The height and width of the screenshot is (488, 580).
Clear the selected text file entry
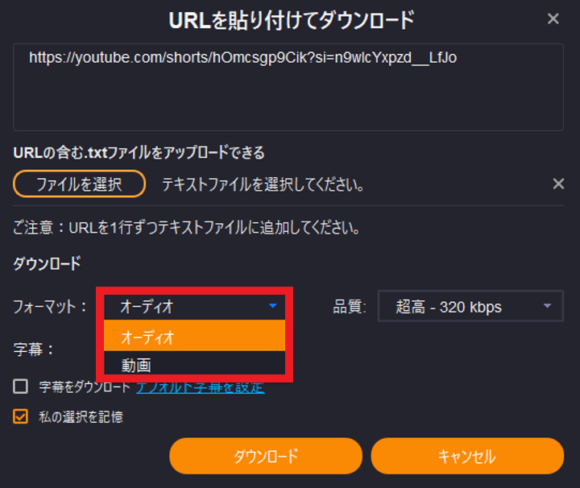pyautogui.click(x=558, y=184)
